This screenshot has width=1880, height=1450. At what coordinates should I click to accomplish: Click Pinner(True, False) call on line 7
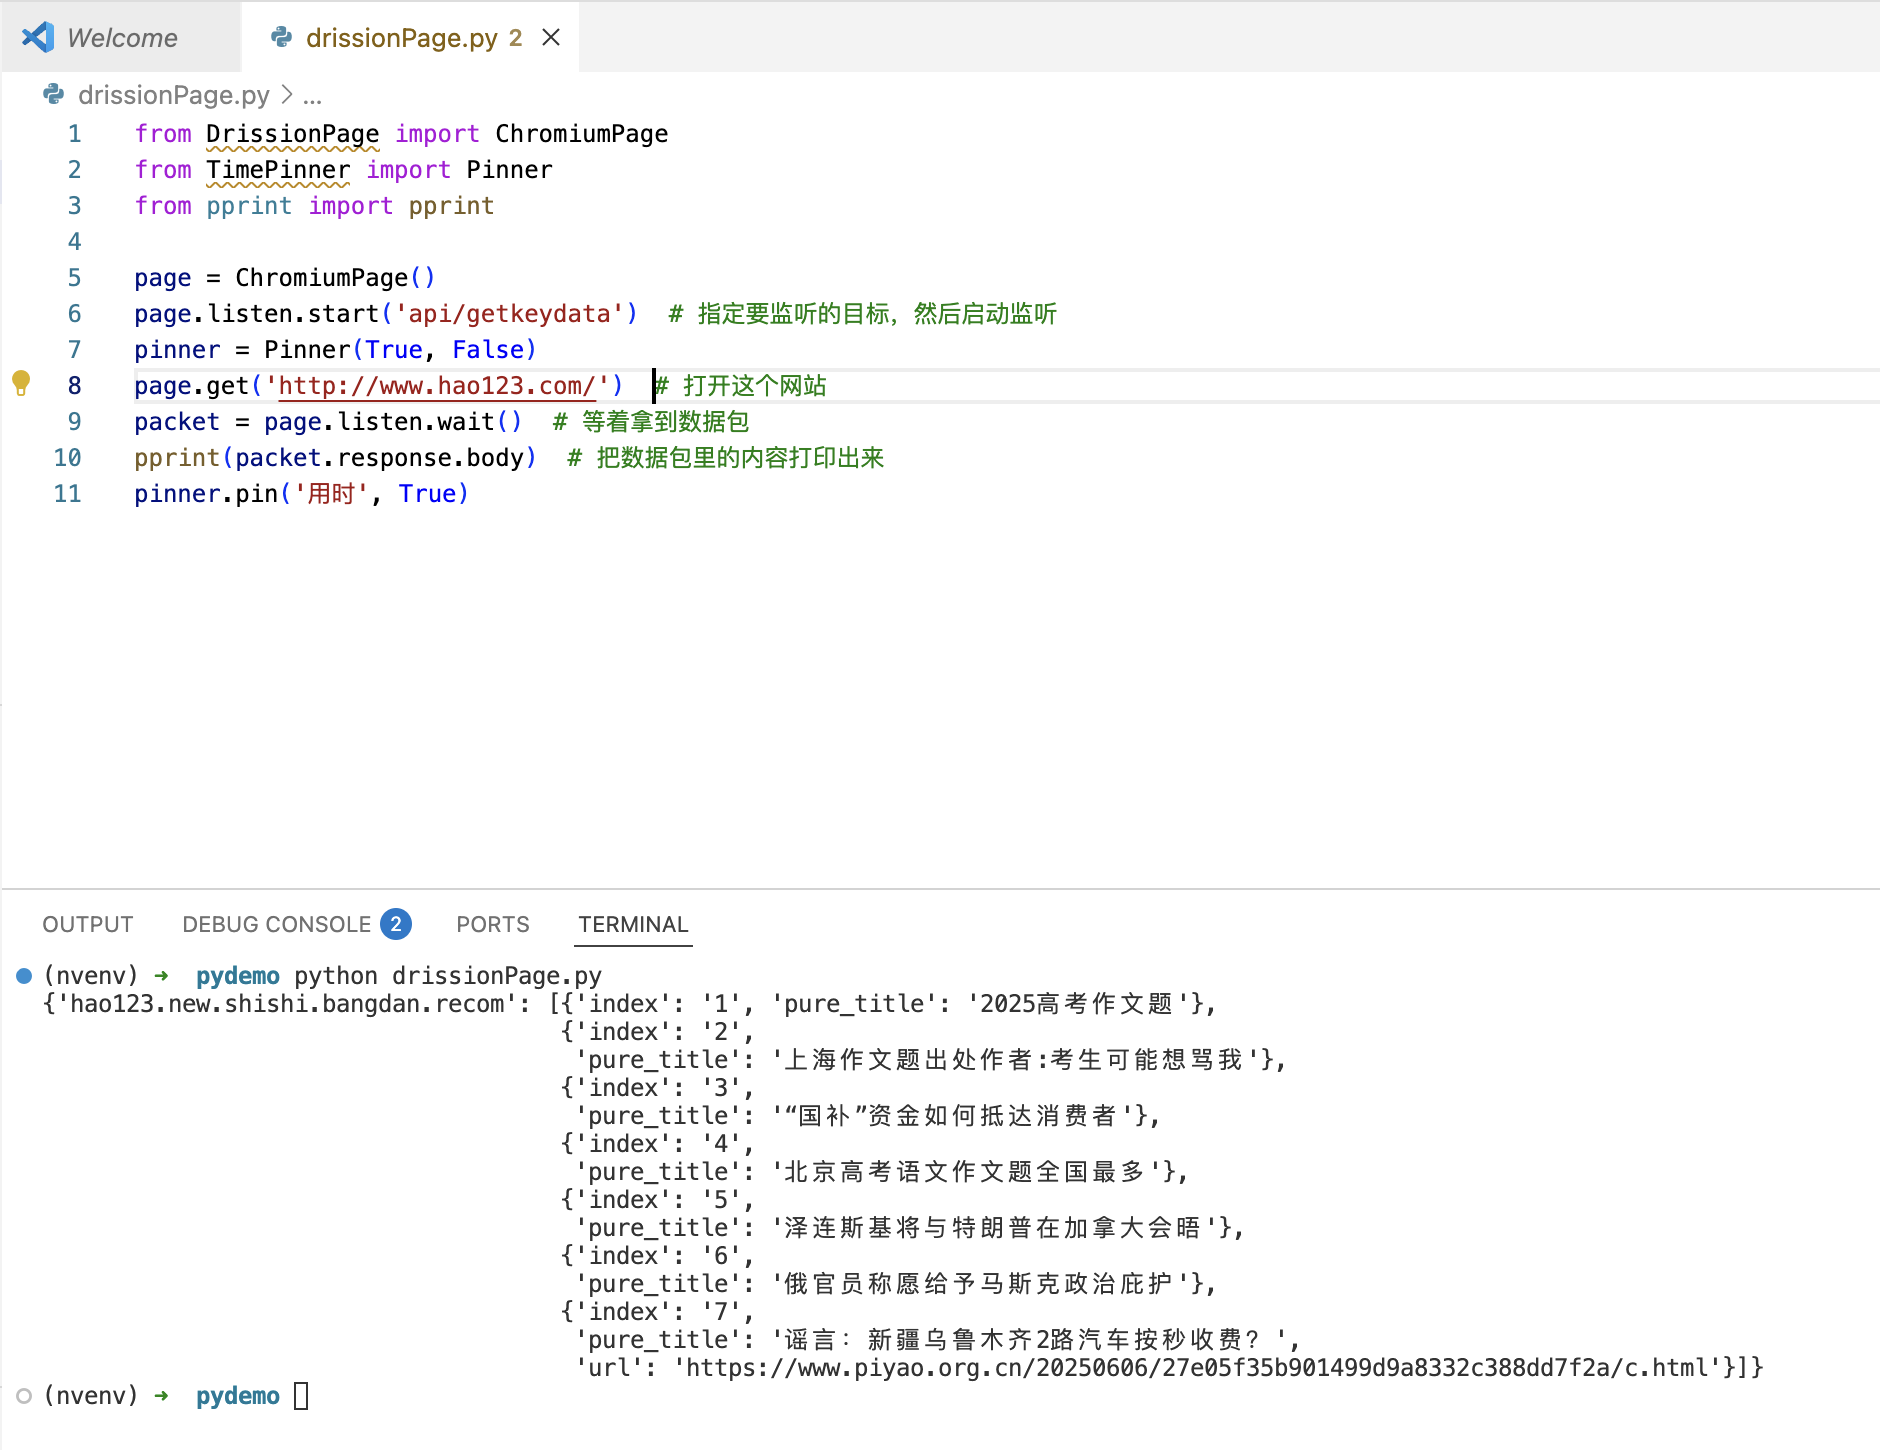[x=400, y=350]
